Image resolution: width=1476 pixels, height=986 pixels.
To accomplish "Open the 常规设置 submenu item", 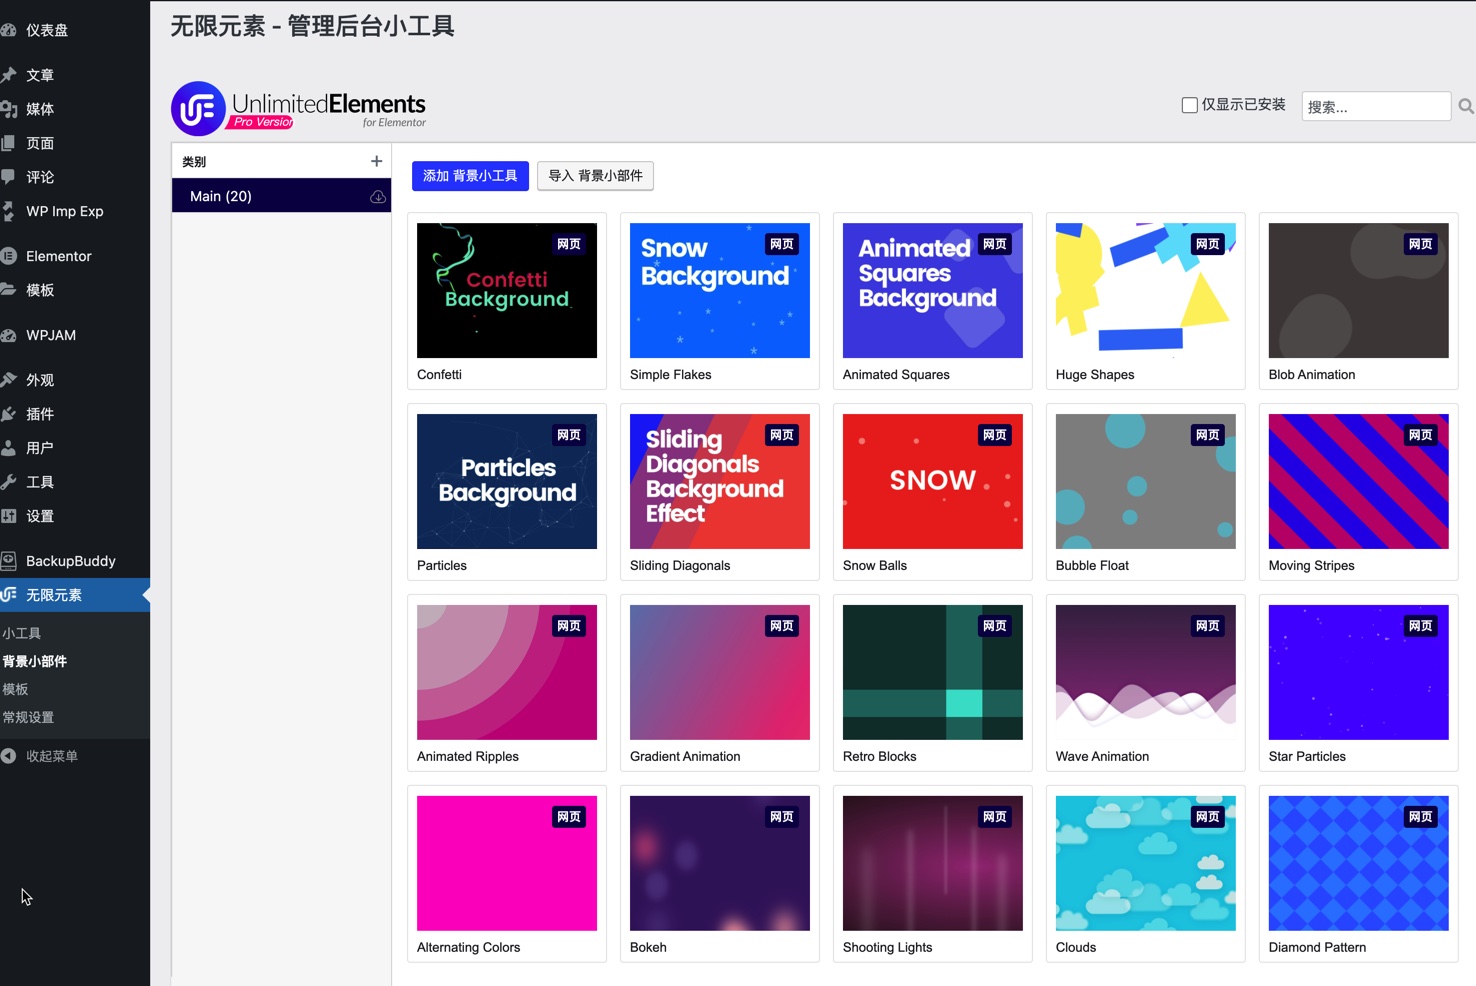I will click(x=28, y=717).
